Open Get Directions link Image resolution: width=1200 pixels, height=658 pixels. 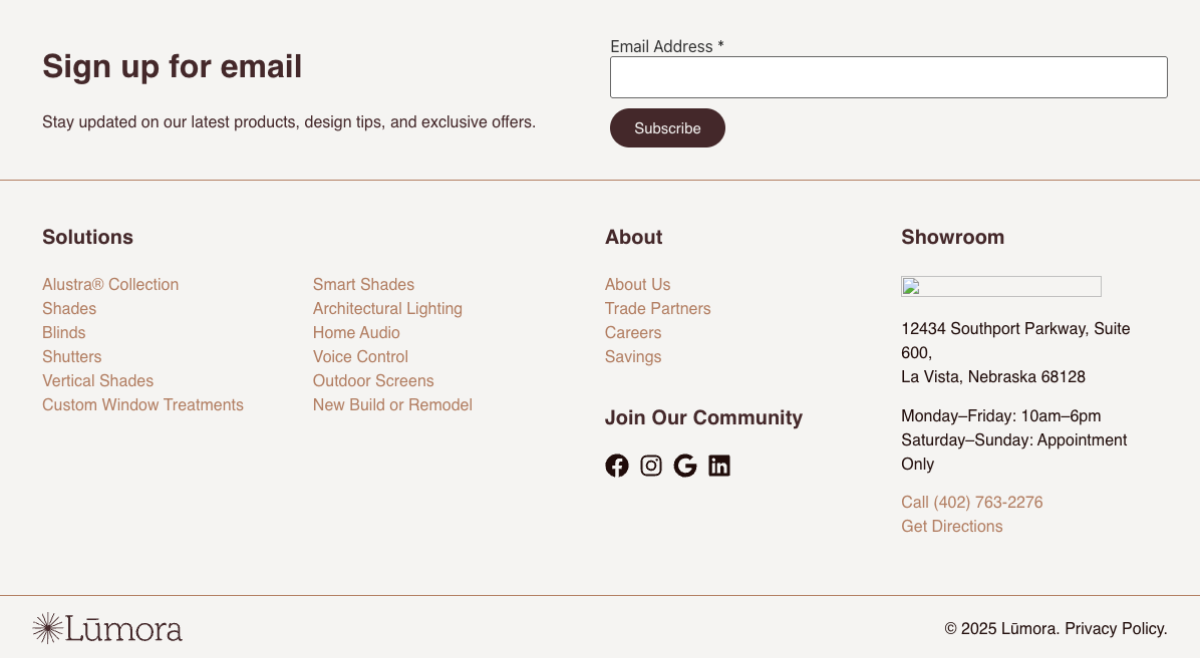click(x=951, y=527)
